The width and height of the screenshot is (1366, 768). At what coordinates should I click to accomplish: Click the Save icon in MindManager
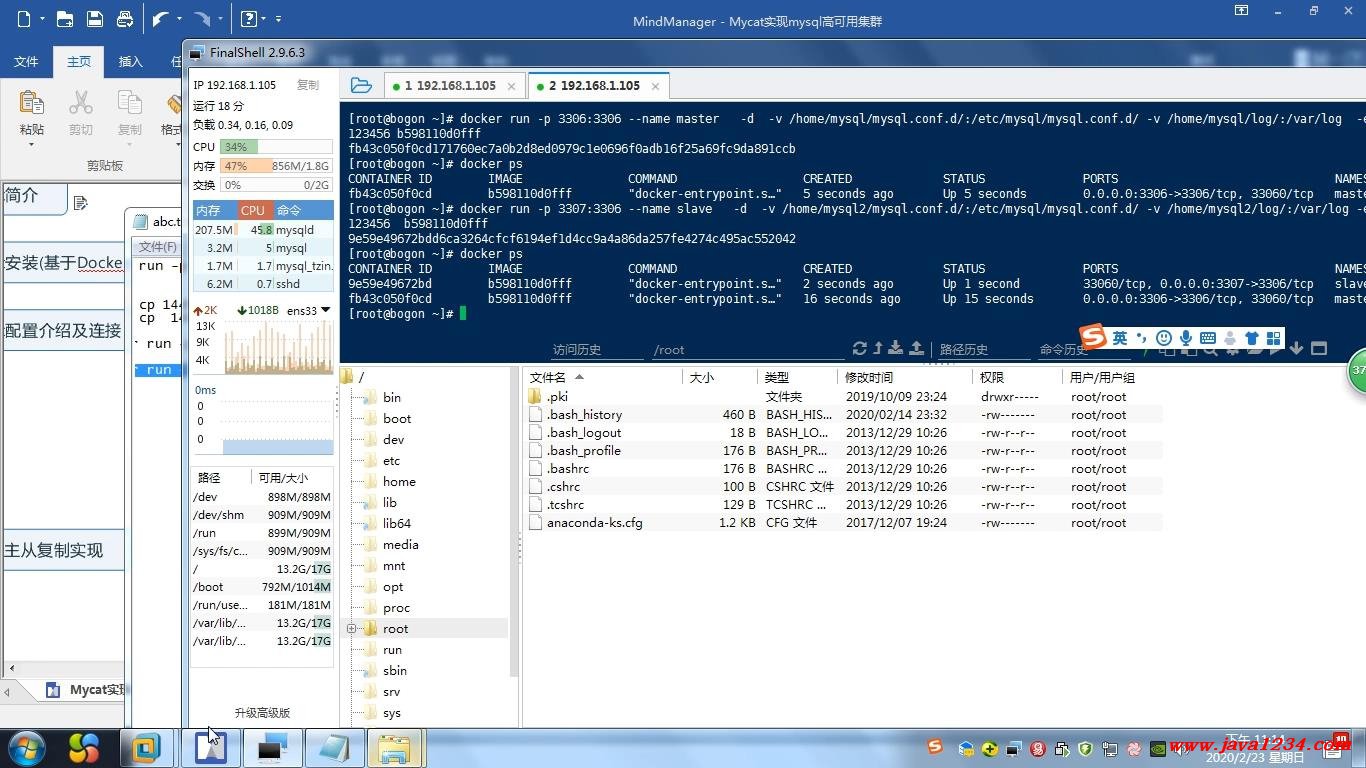click(94, 19)
